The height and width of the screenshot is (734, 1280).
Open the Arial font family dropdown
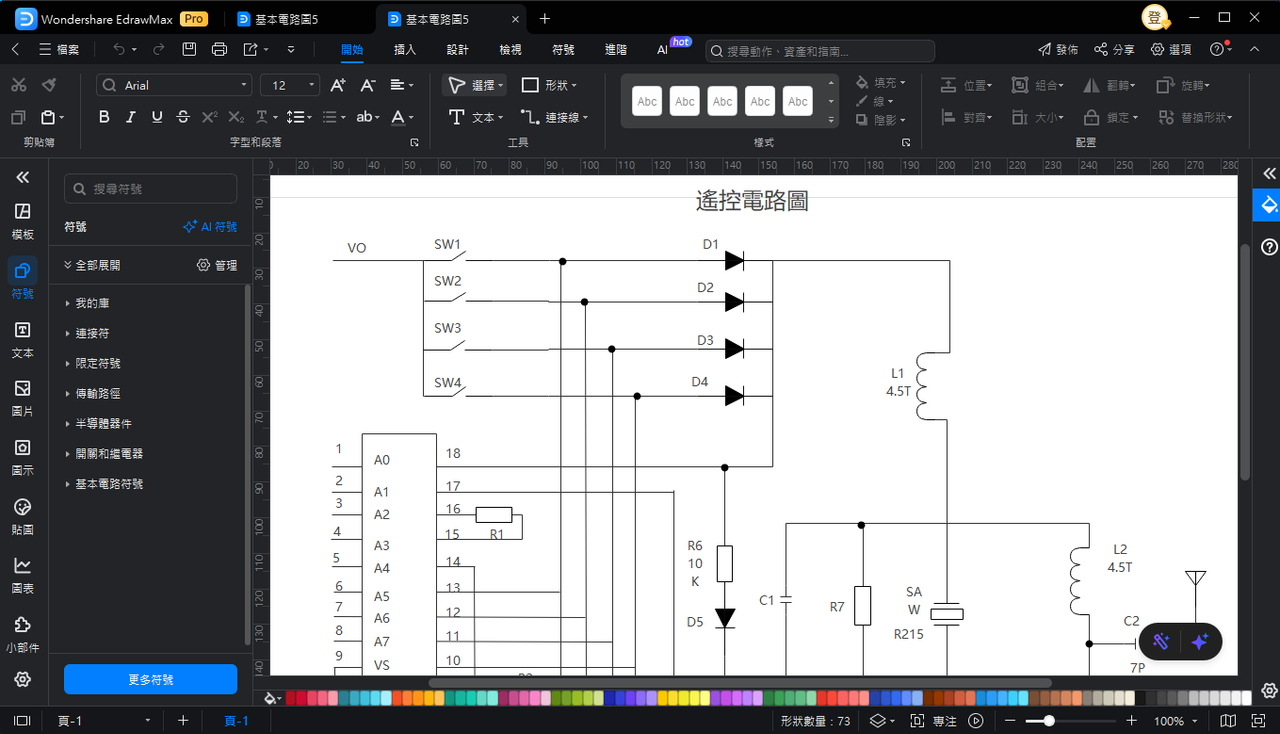point(174,86)
